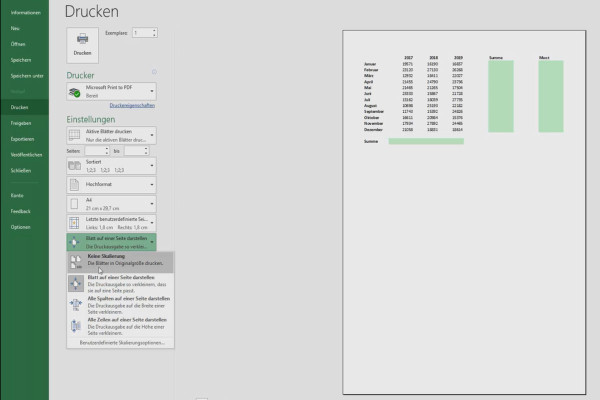Click the scaling icon in the green dropdown
600x400 pixels.
click(74, 242)
